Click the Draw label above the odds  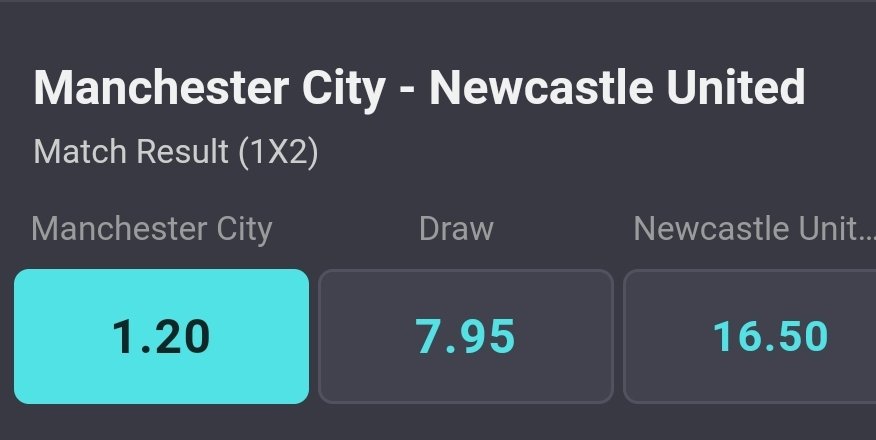pos(456,229)
